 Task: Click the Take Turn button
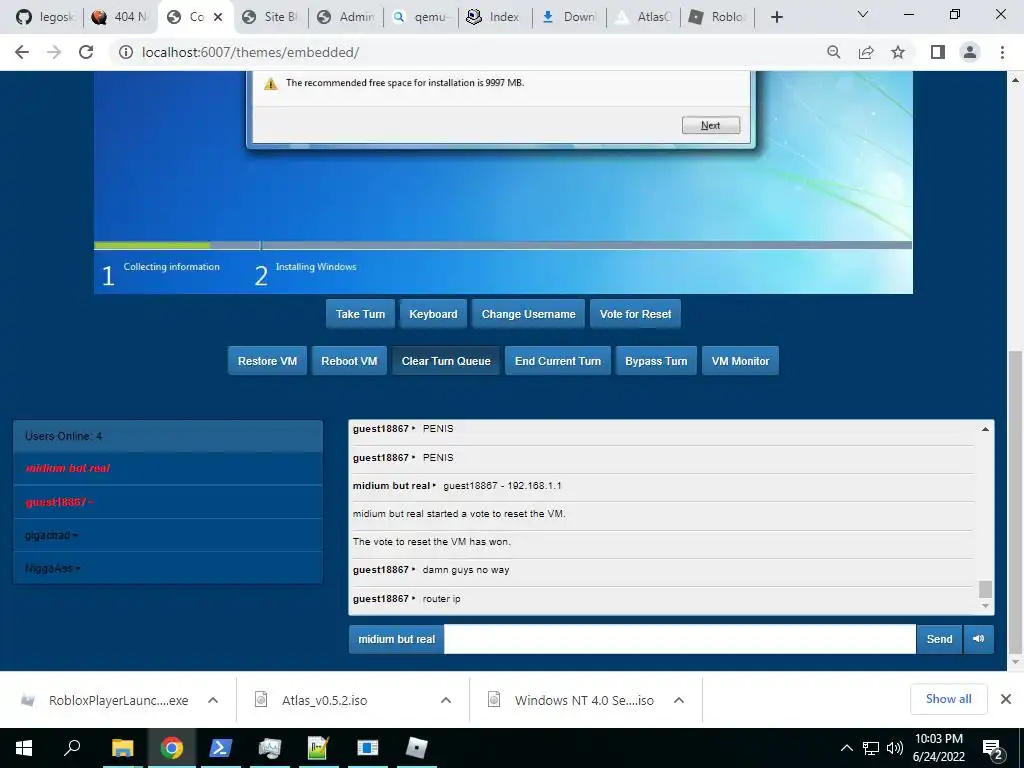[360, 314]
